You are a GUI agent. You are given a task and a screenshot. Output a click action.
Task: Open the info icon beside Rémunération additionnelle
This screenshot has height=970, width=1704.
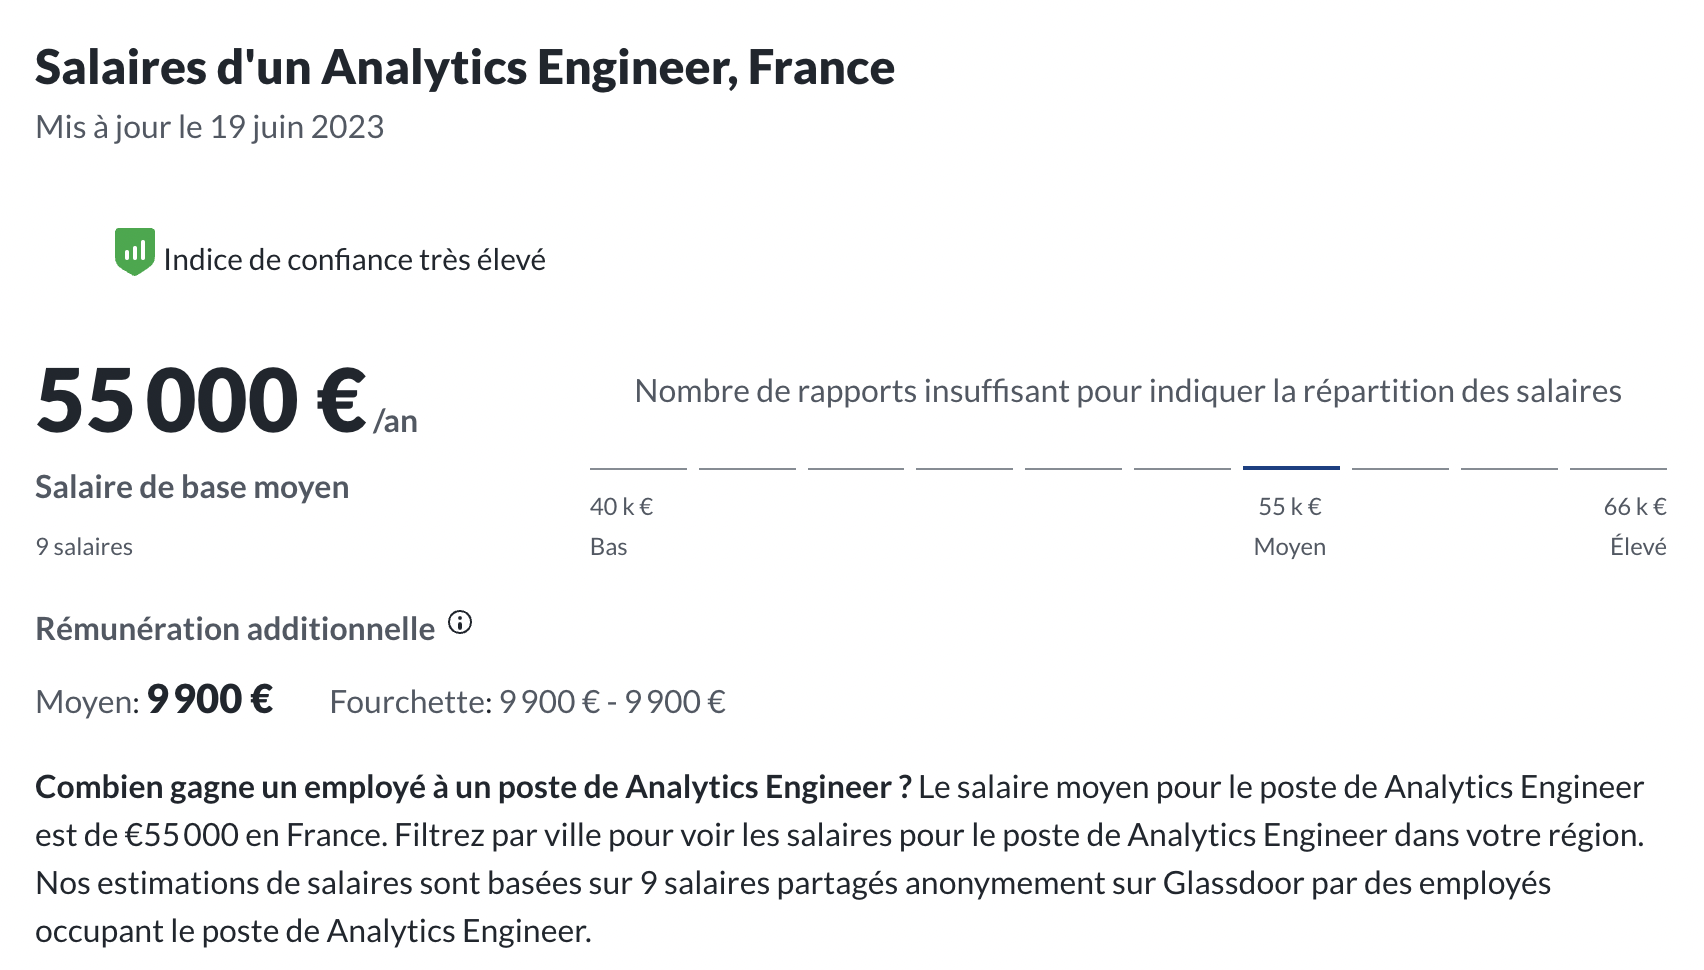[460, 623]
